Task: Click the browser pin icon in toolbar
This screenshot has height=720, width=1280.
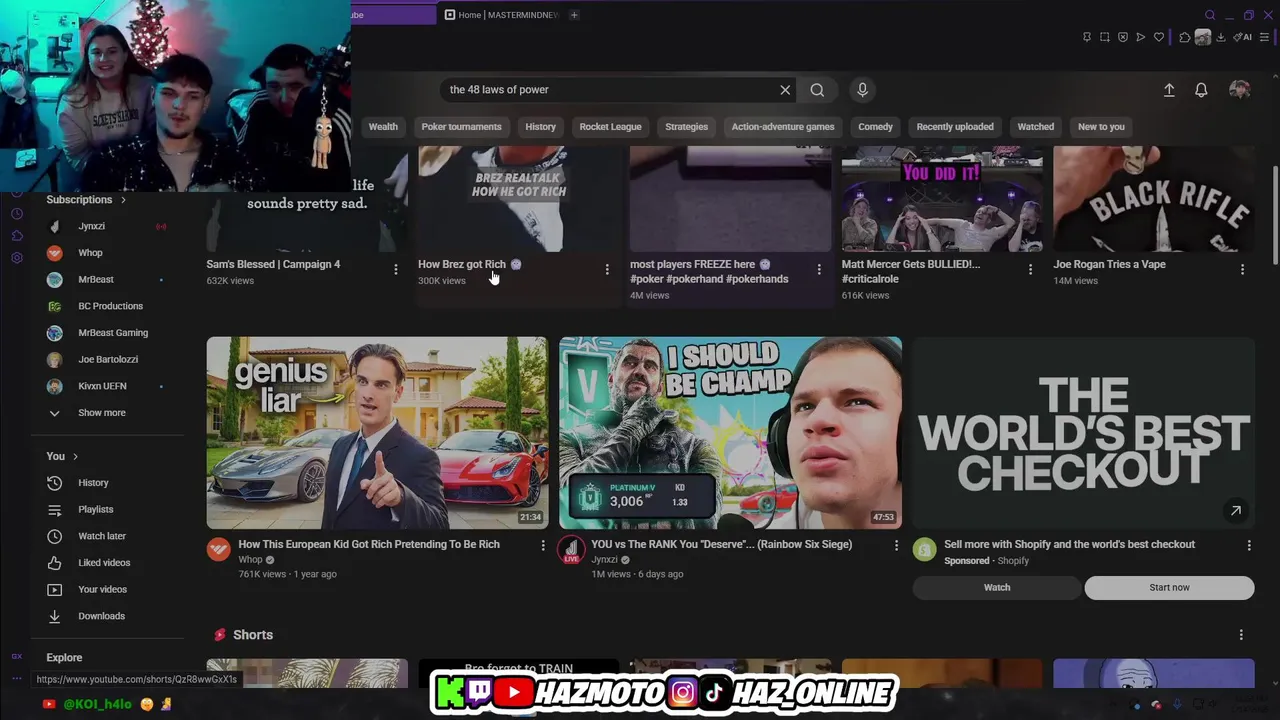Action: coord(1087,37)
